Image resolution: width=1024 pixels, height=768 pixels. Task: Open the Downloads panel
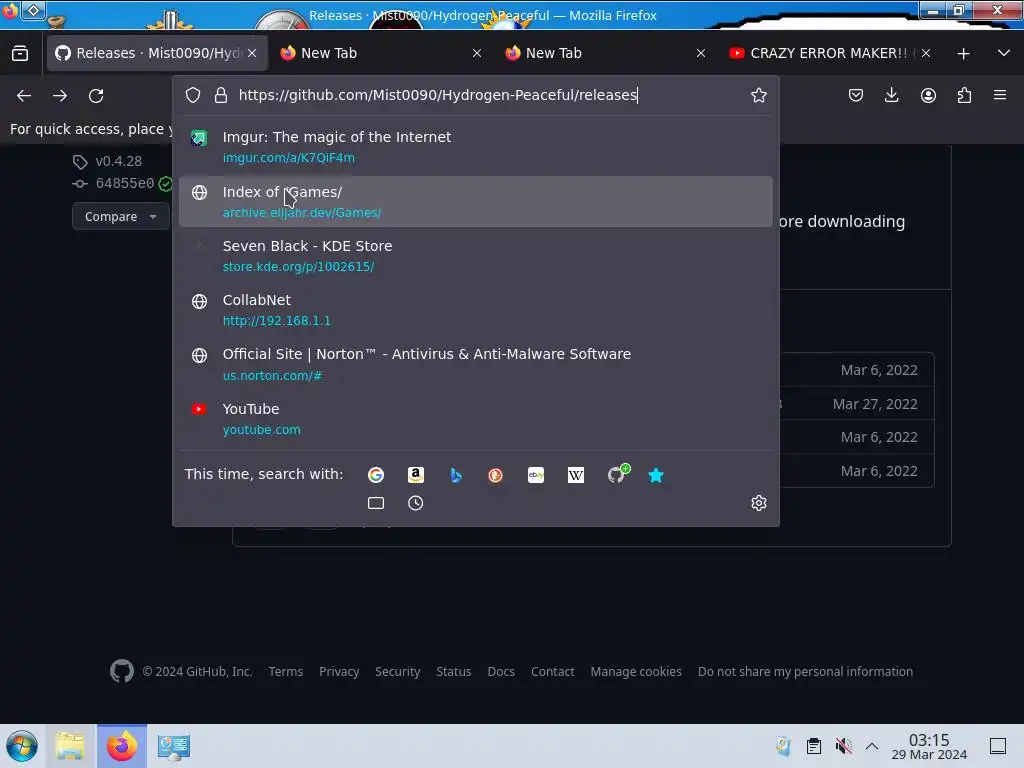[891, 95]
